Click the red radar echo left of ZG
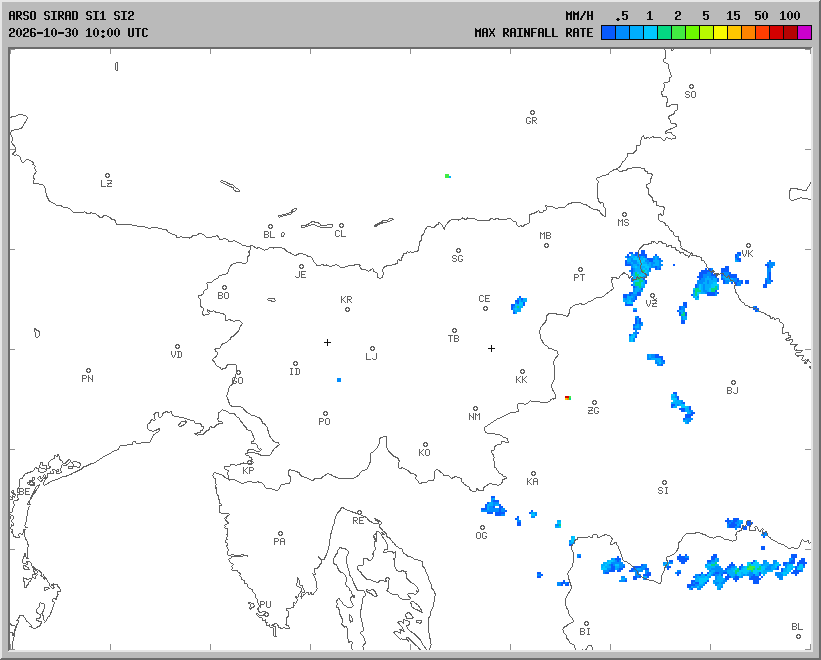Image resolution: width=821 pixels, height=660 pixels. (x=568, y=398)
